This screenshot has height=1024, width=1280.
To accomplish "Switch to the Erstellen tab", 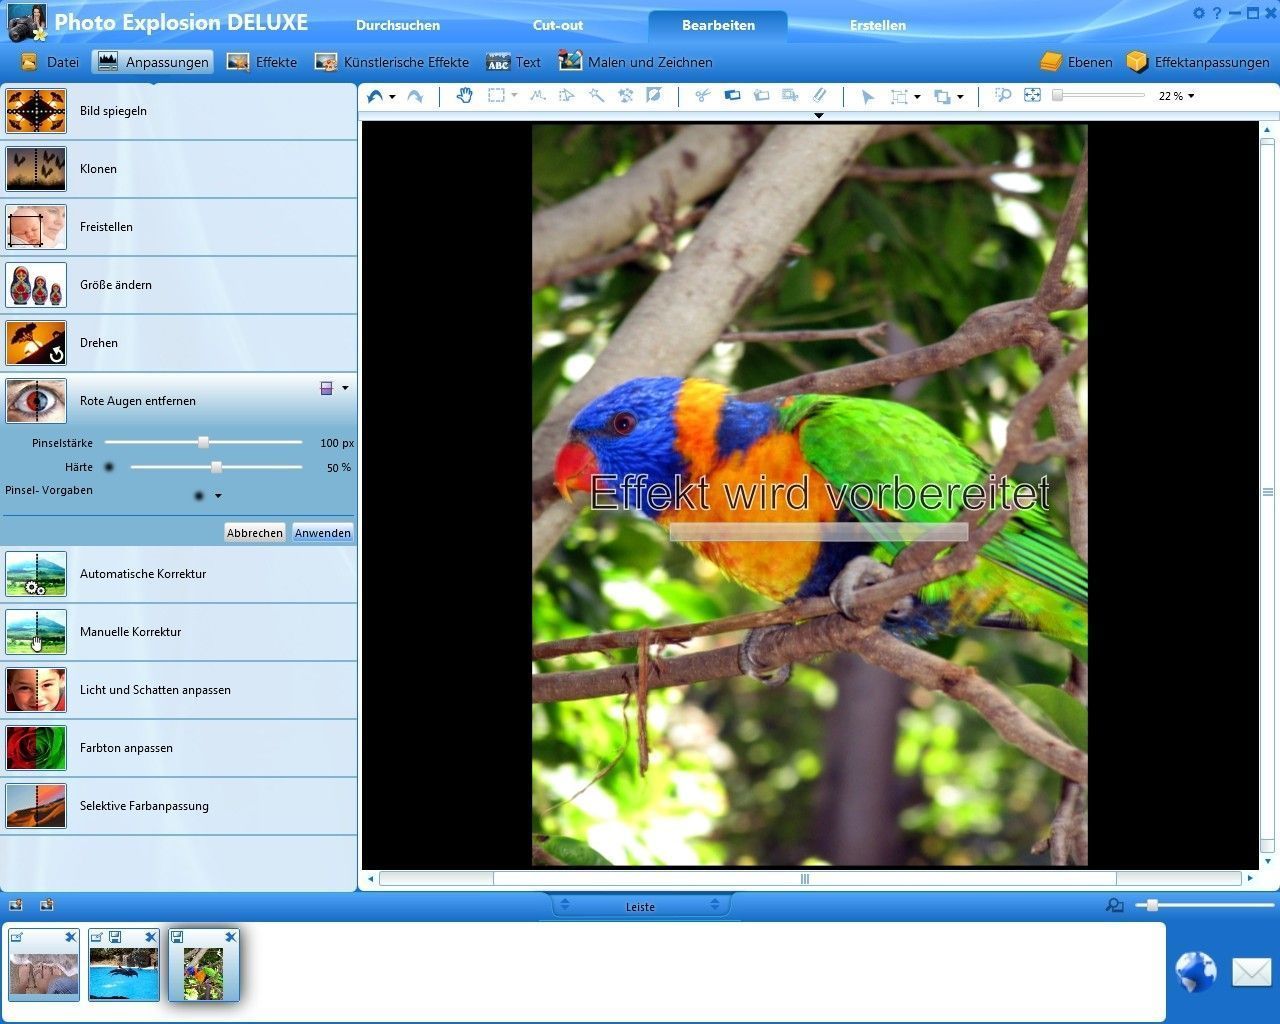I will tap(877, 25).
